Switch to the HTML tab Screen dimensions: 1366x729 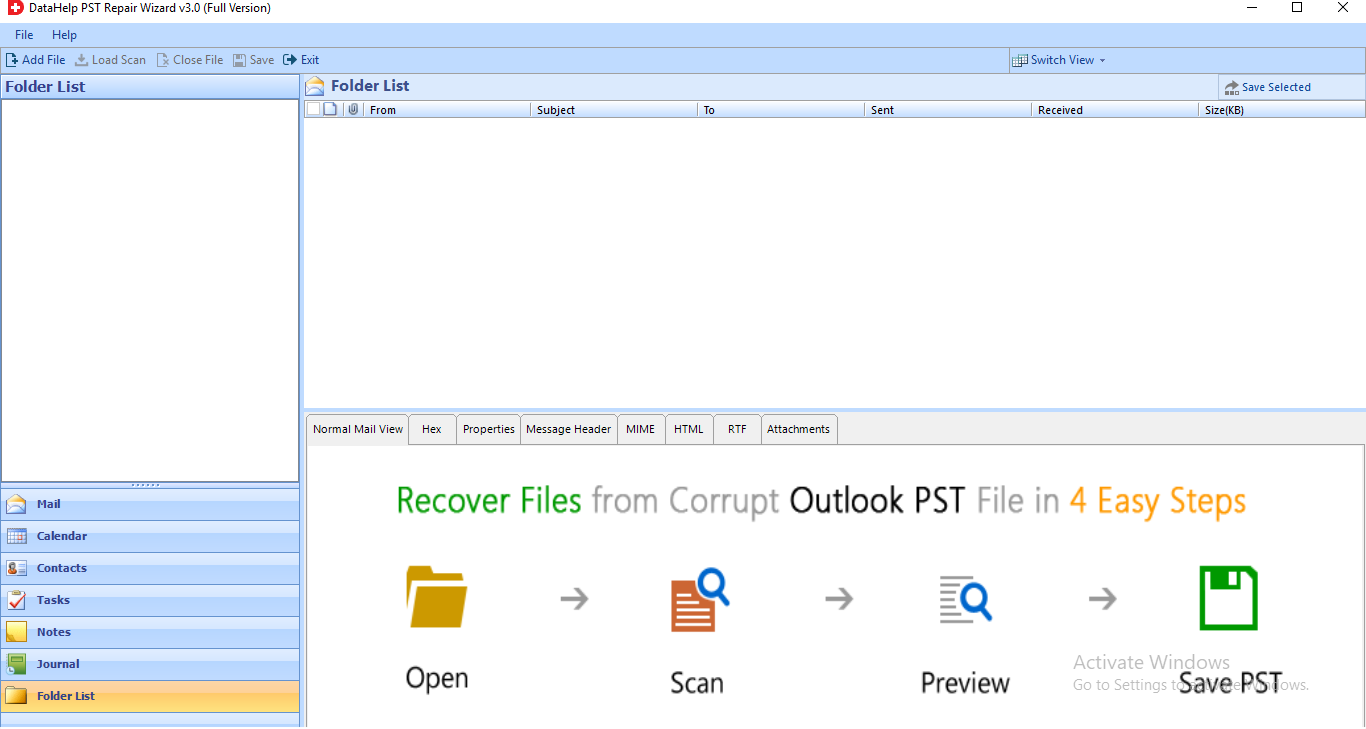pos(689,429)
